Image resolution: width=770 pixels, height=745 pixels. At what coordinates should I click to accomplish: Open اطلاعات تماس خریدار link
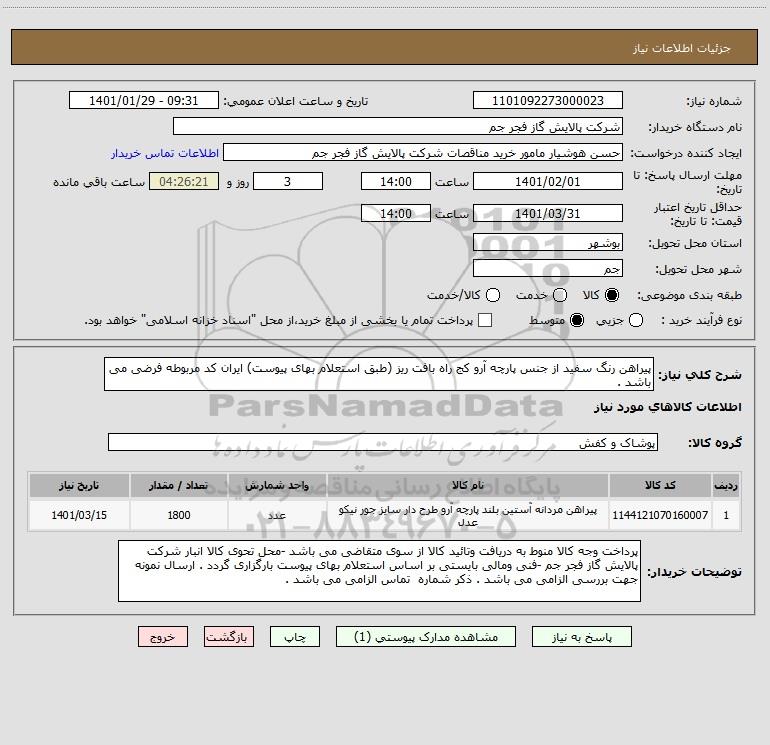pyautogui.click(x=165, y=153)
